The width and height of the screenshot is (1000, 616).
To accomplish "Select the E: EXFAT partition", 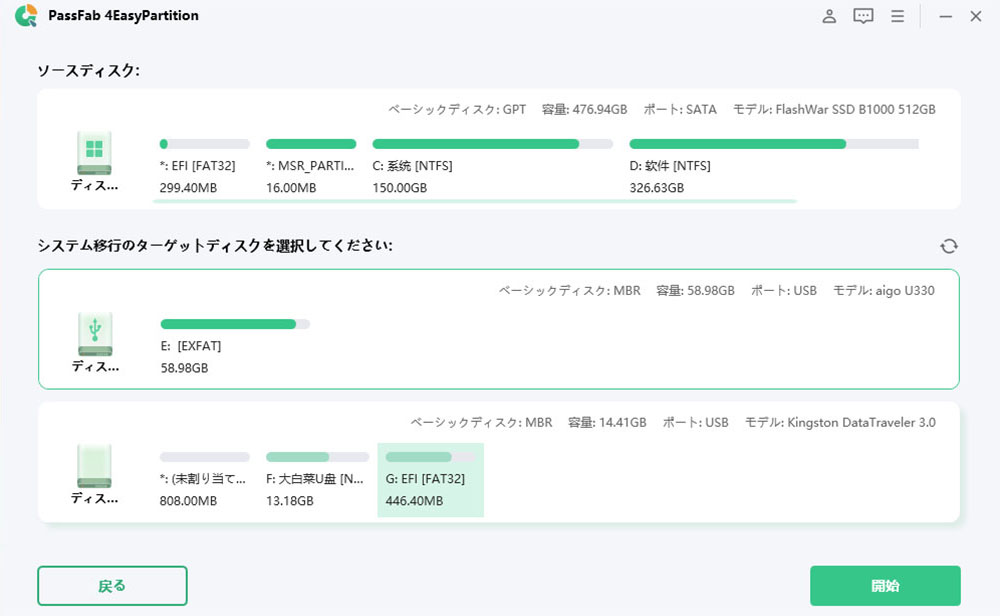I will click(x=234, y=346).
